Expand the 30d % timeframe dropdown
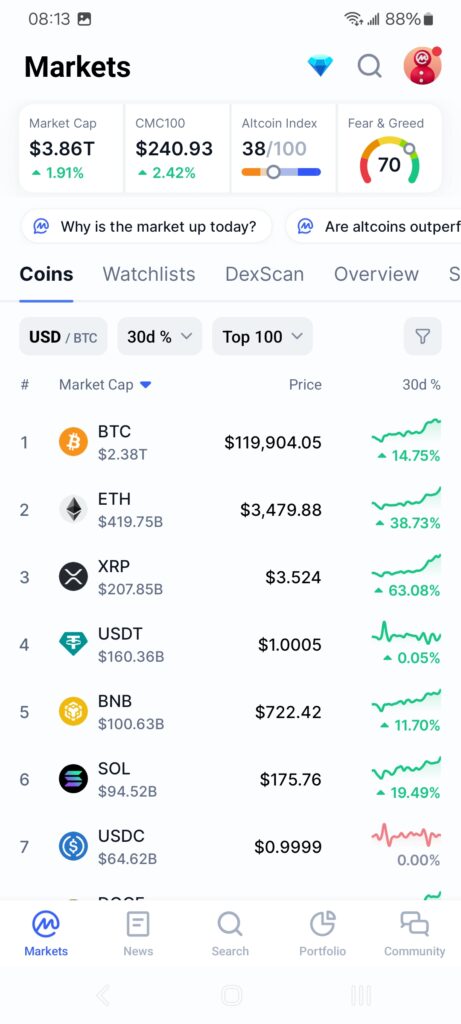The height and width of the screenshot is (1024, 461). (x=160, y=336)
